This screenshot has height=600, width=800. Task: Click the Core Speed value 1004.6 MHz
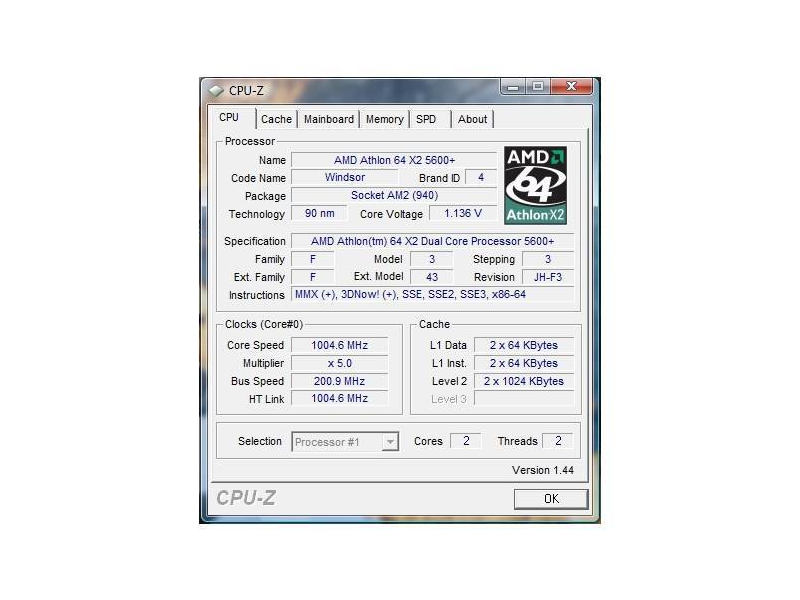pyautogui.click(x=339, y=345)
